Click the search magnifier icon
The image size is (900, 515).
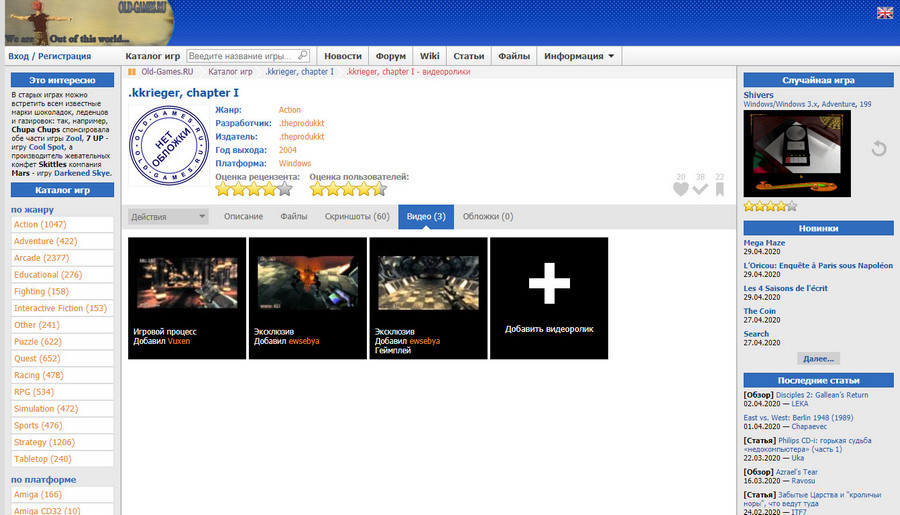302,55
